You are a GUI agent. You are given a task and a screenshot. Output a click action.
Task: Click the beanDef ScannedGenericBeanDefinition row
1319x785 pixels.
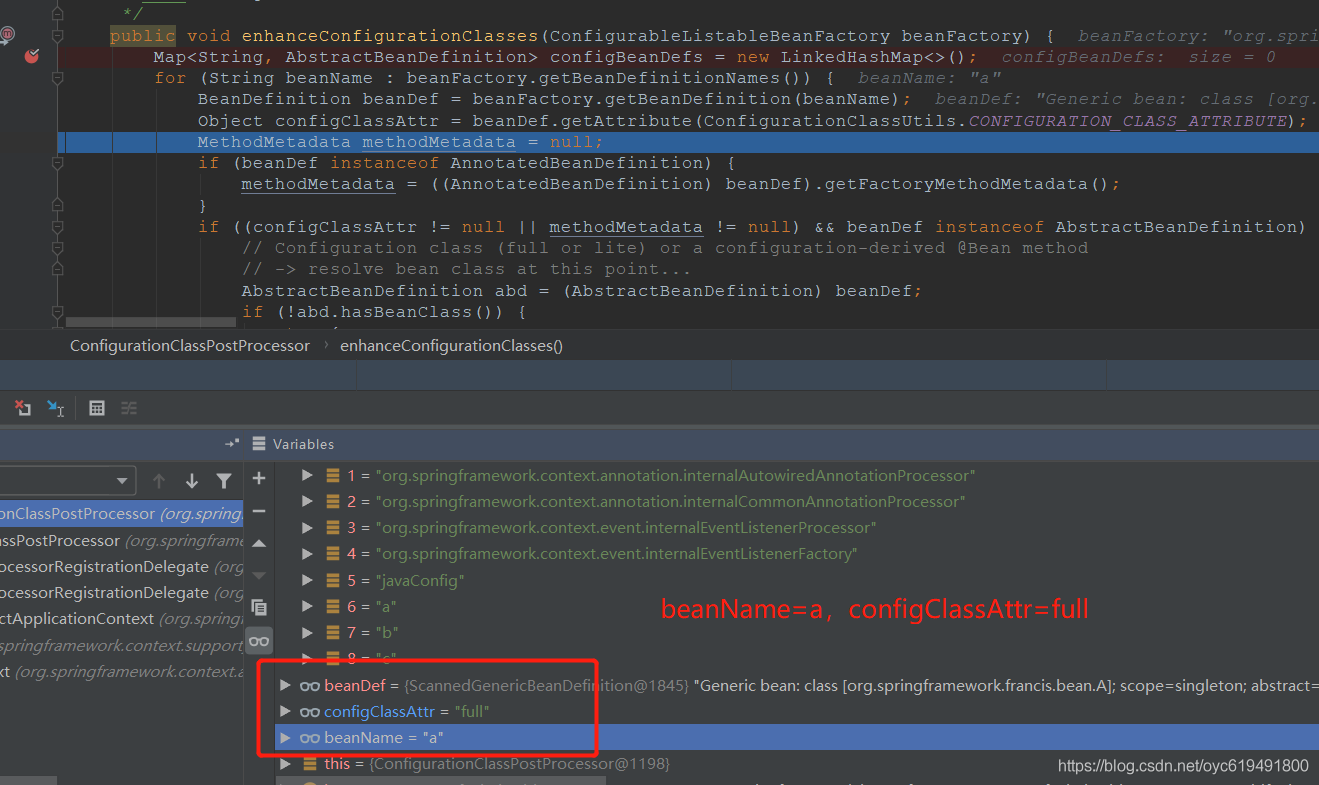coord(797,685)
